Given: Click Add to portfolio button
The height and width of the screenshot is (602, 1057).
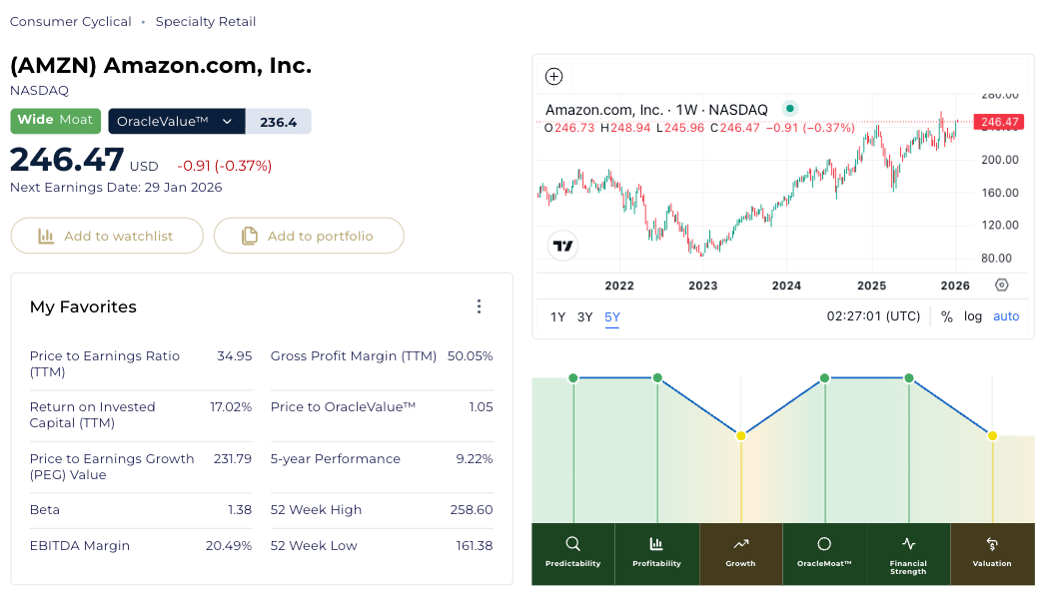Looking at the screenshot, I should click(x=309, y=236).
